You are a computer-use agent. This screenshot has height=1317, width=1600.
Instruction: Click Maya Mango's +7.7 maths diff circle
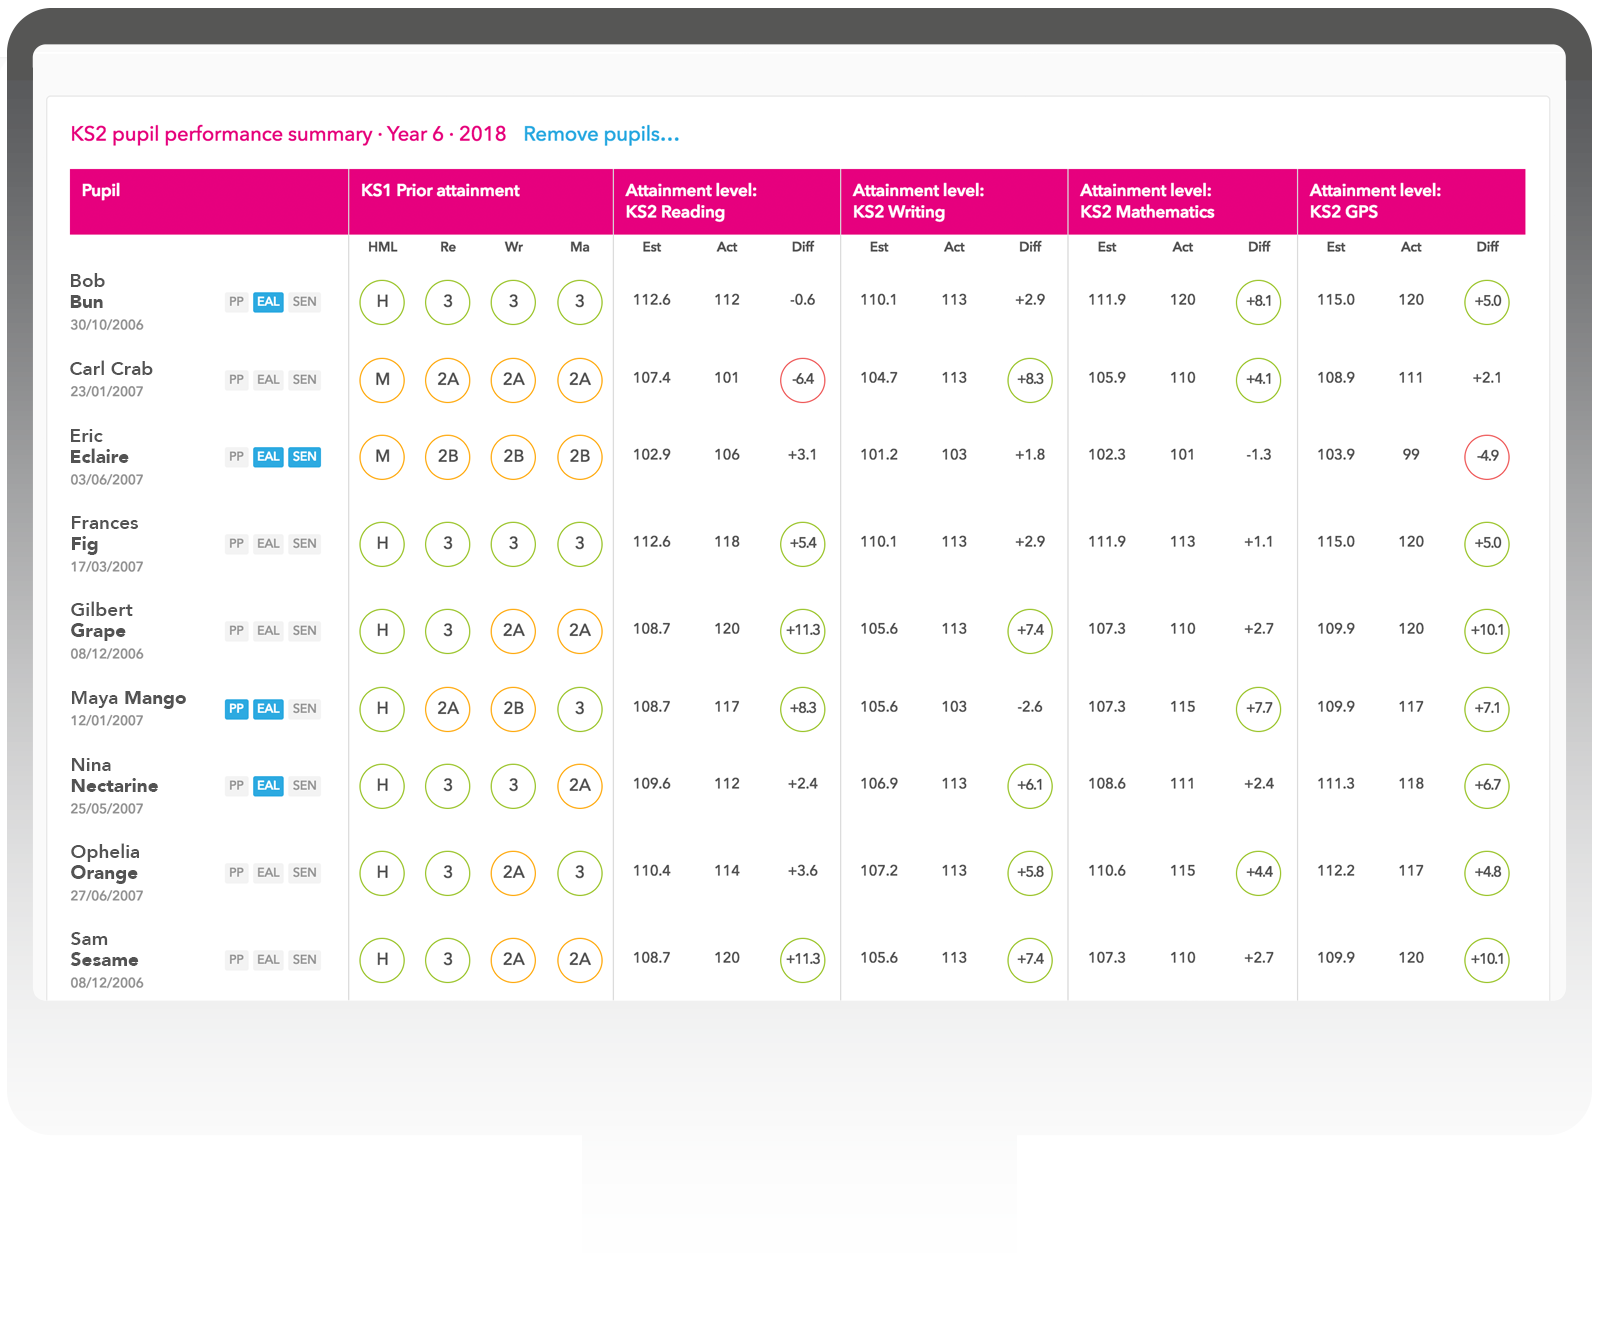pos(1259,709)
